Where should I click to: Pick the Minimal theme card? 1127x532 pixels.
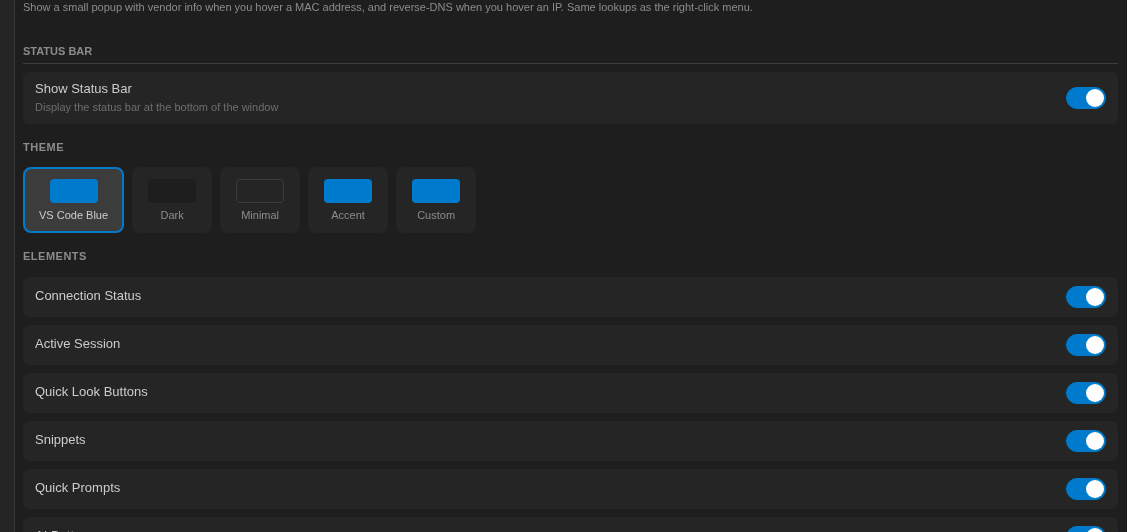click(x=259, y=200)
